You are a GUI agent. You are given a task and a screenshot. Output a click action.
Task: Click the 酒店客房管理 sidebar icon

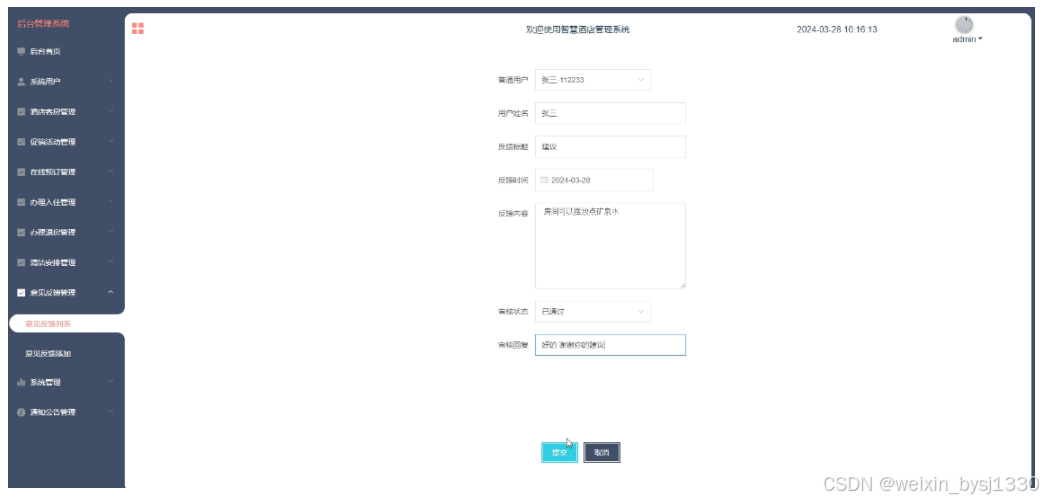point(21,112)
